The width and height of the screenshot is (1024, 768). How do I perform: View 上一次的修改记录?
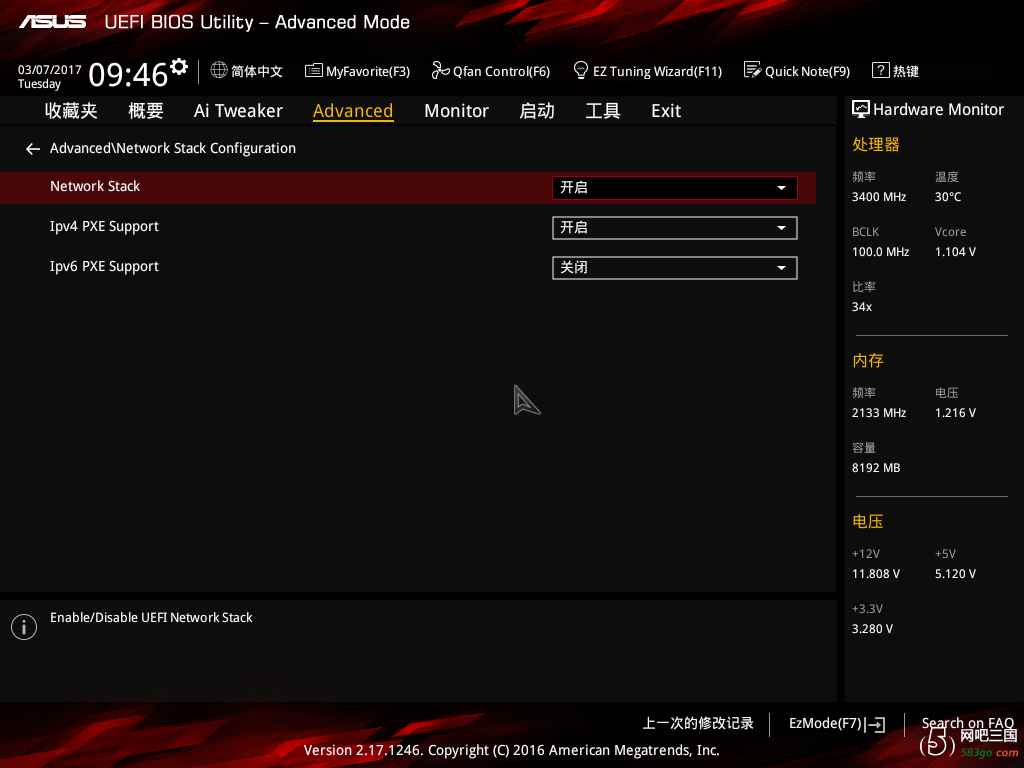698,724
